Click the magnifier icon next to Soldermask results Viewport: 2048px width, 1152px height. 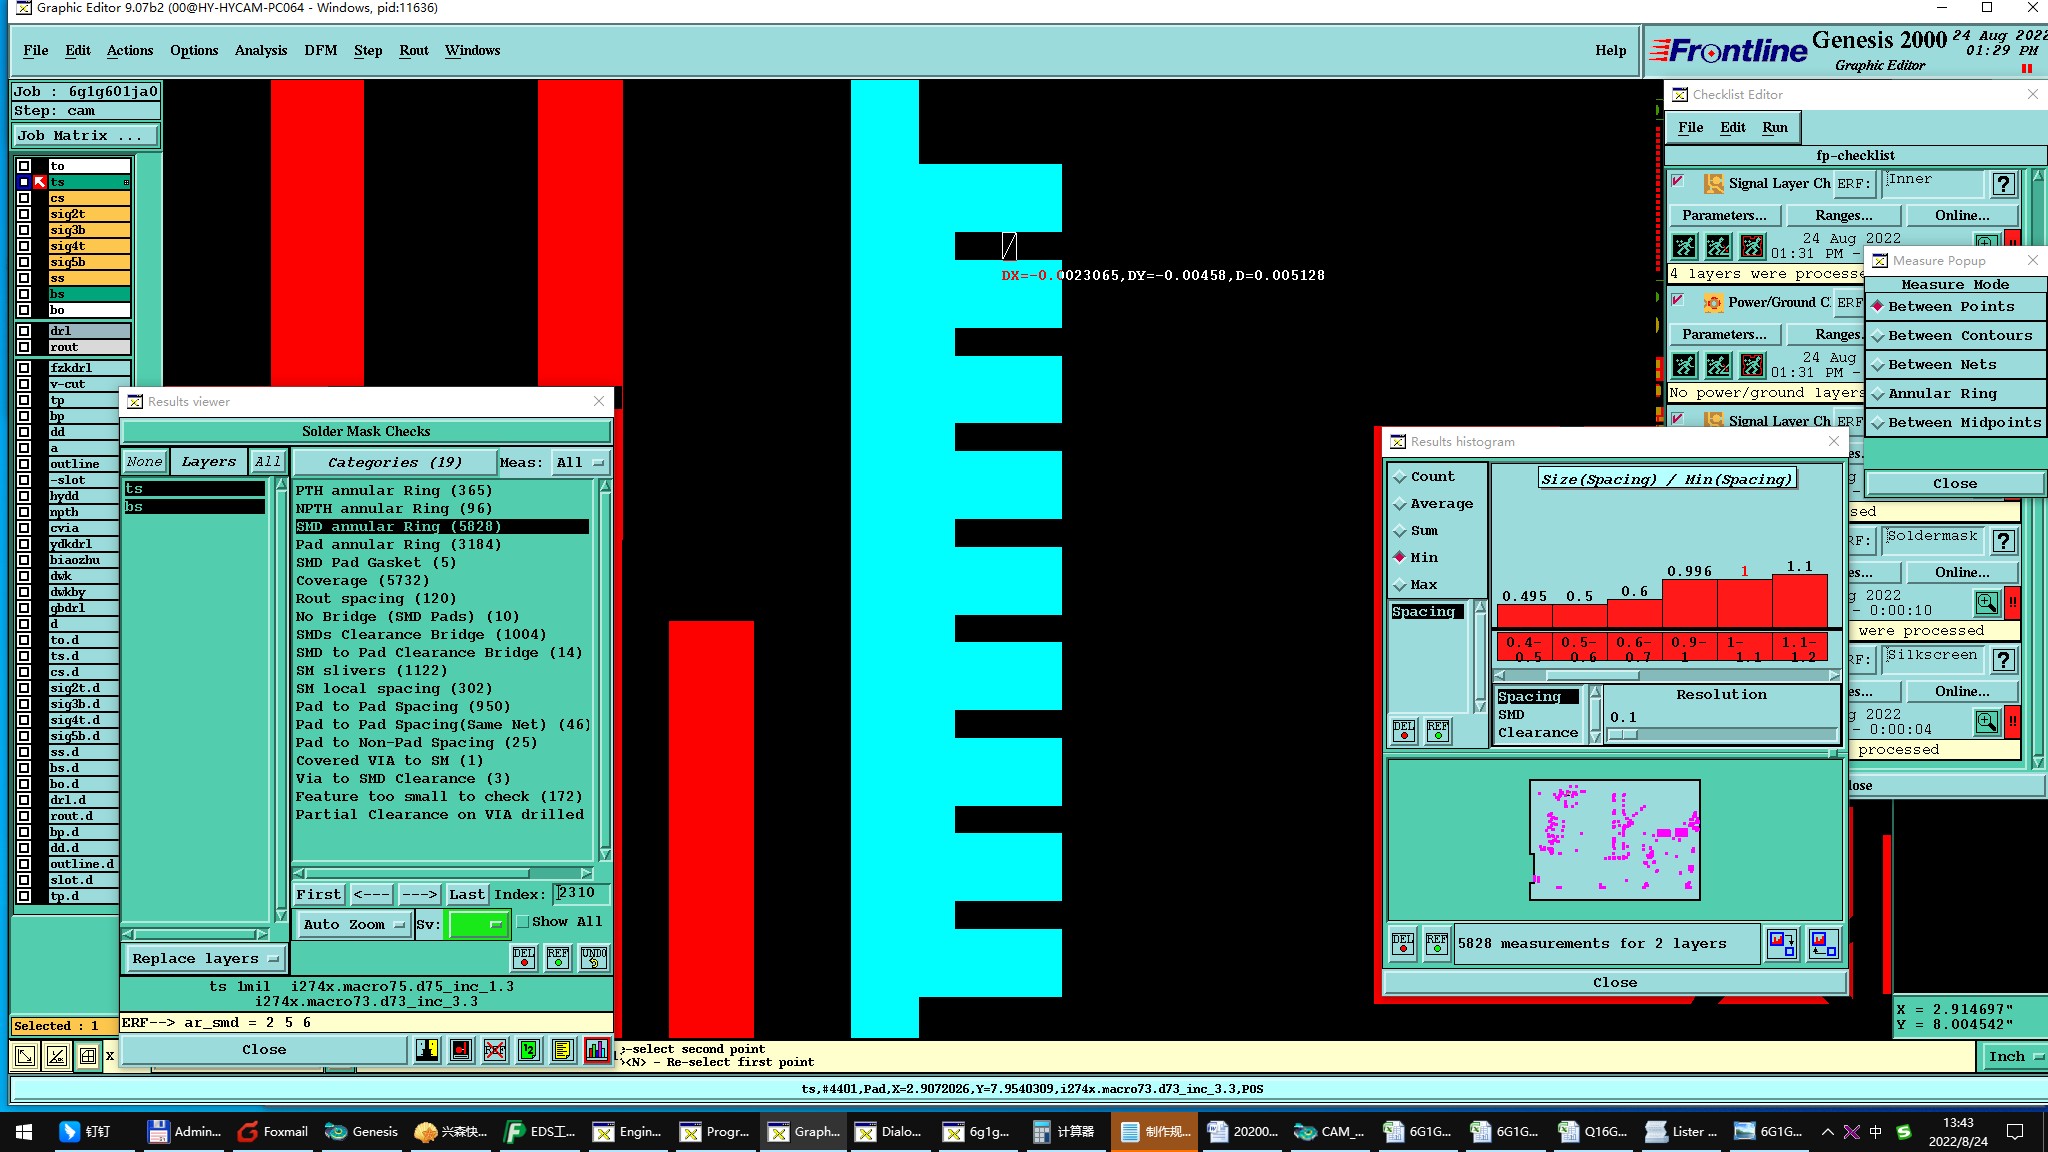1986,602
